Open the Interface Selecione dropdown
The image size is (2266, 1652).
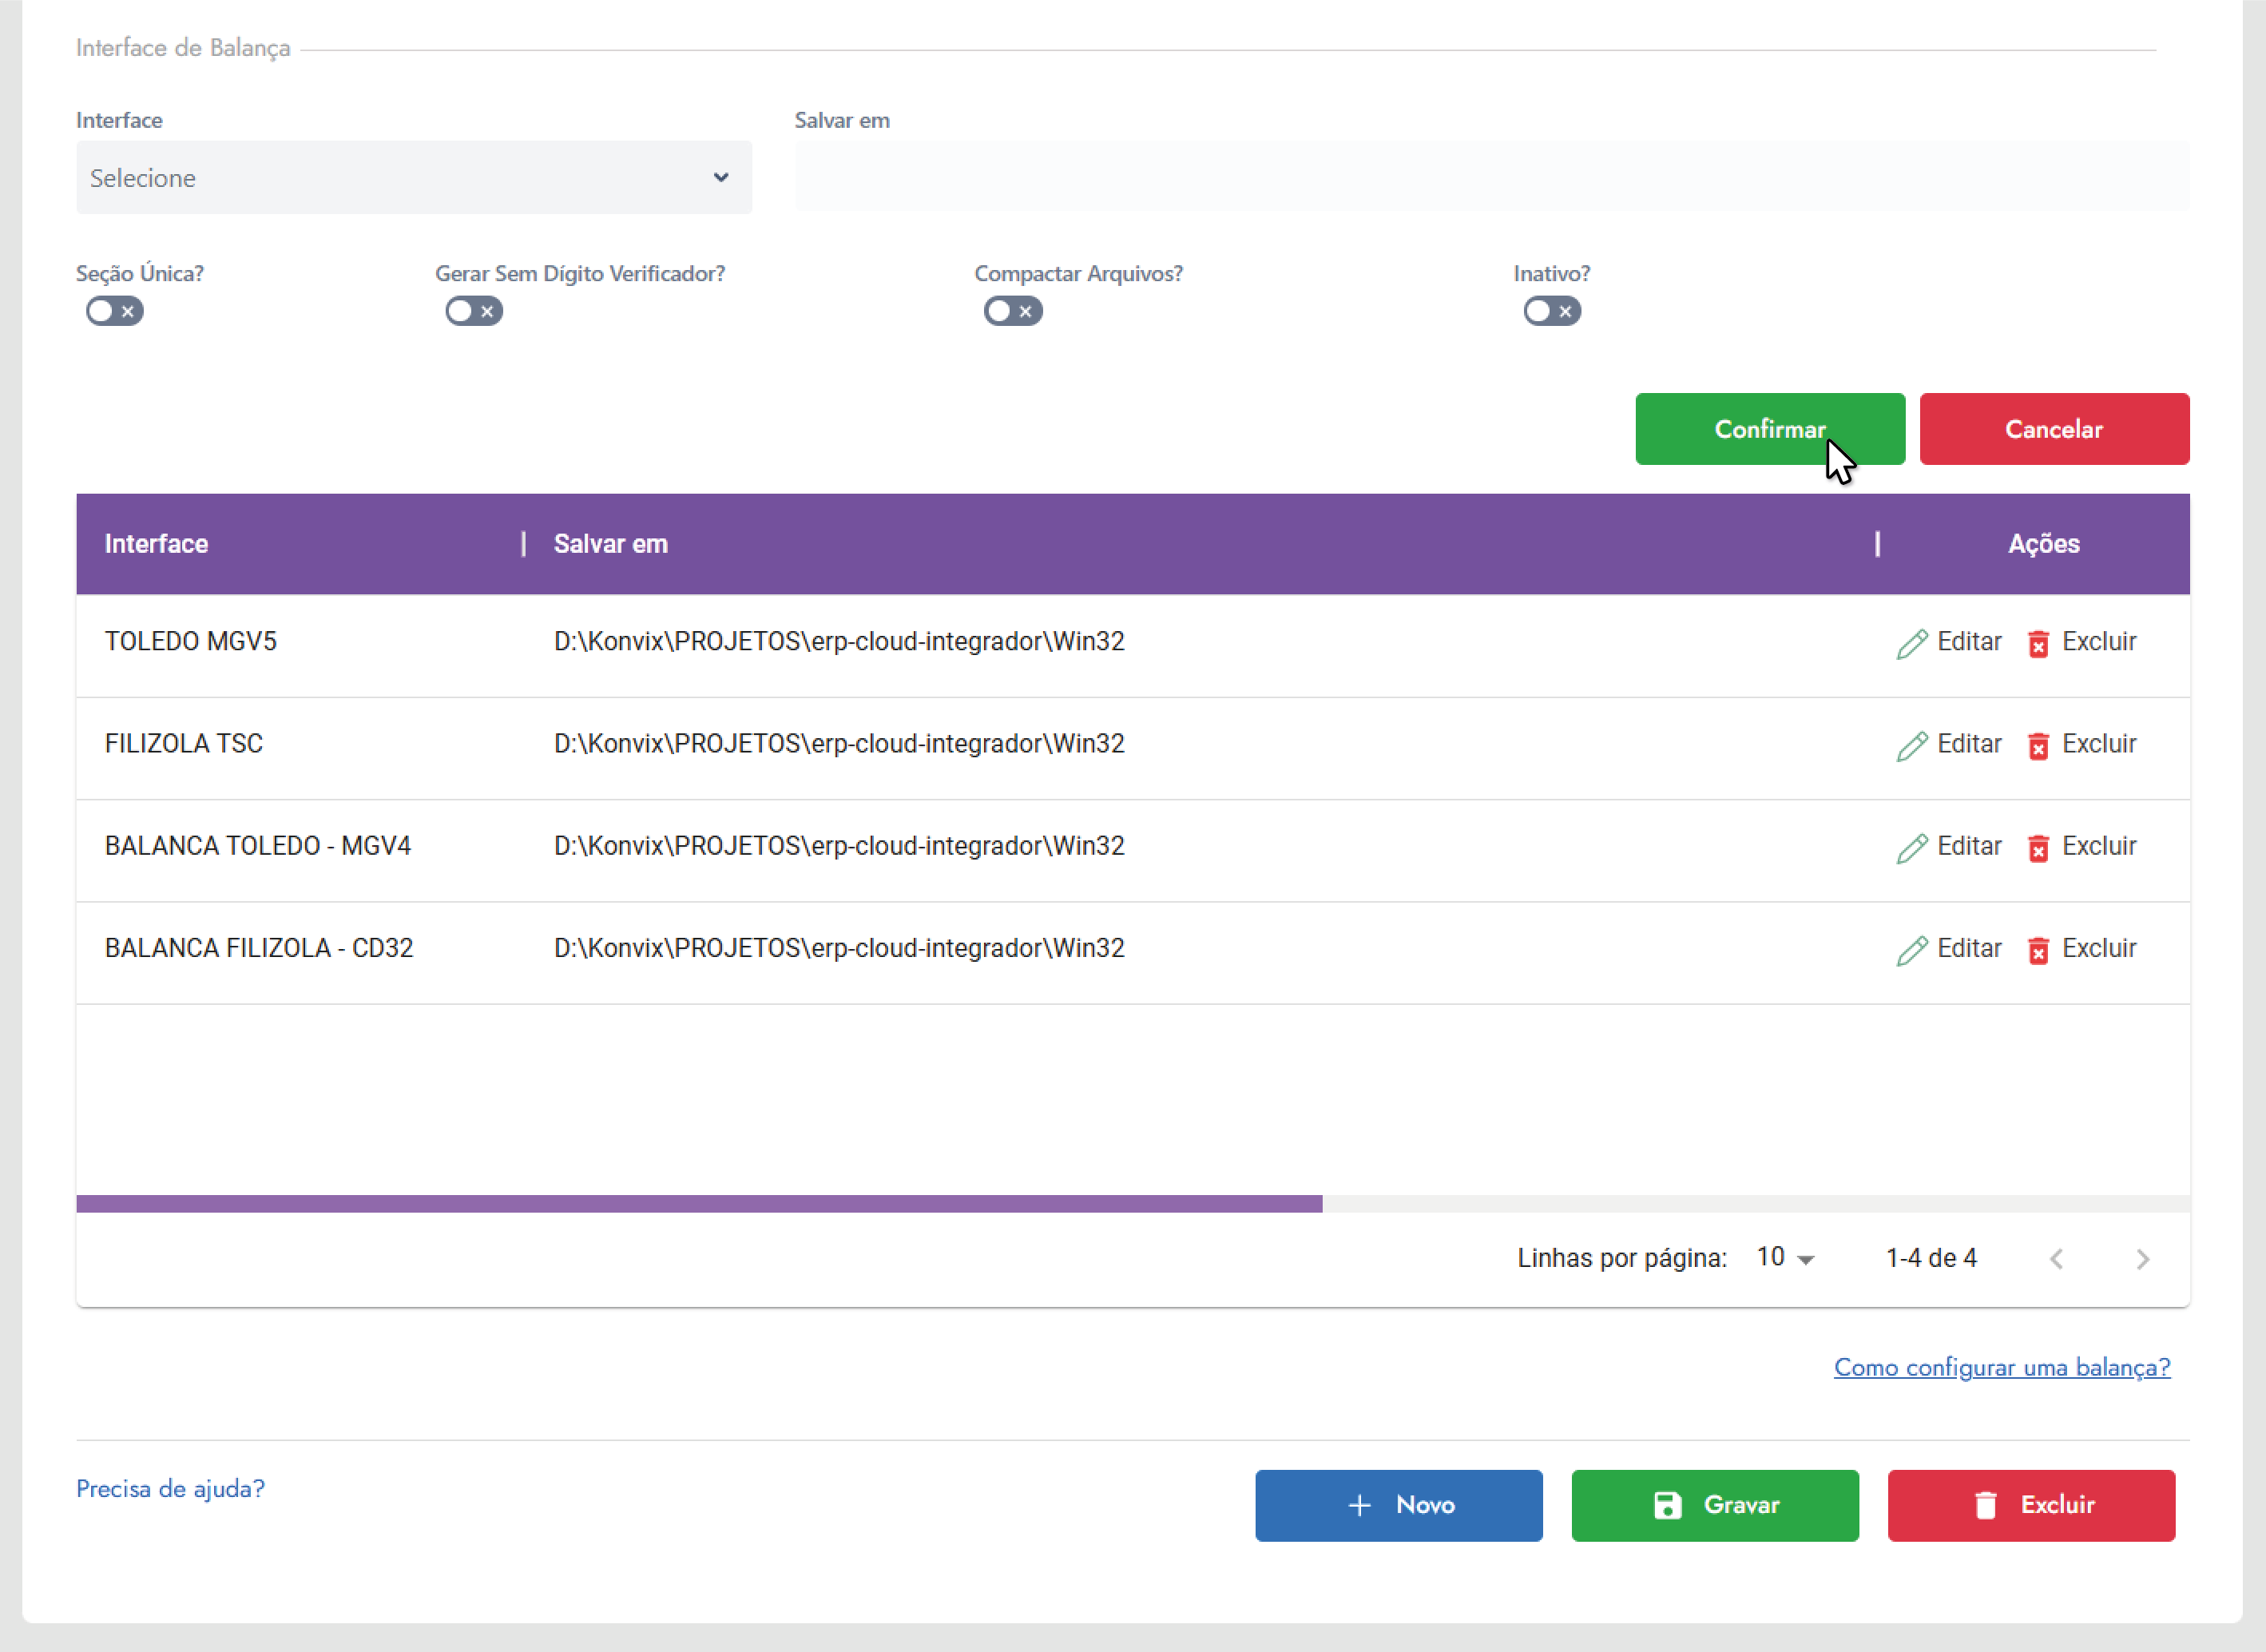coord(414,177)
